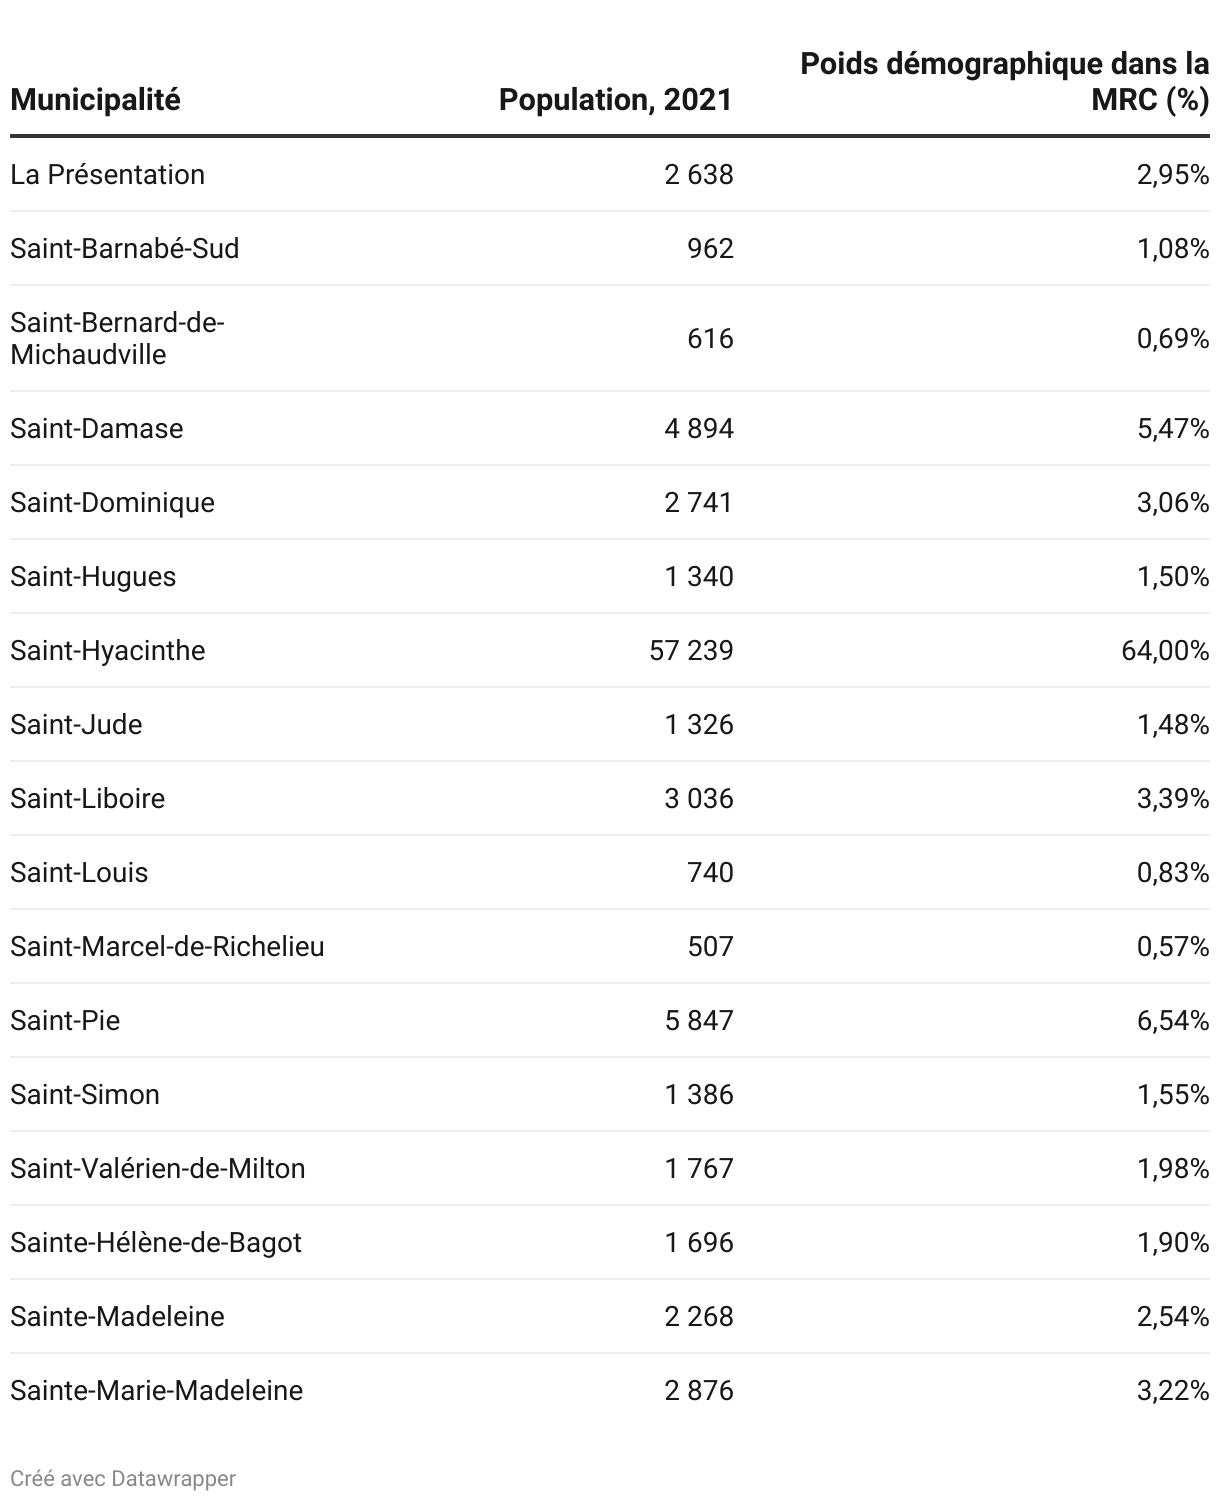Click the Municipalité column header
The height and width of the screenshot is (1502, 1220).
(x=96, y=100)
